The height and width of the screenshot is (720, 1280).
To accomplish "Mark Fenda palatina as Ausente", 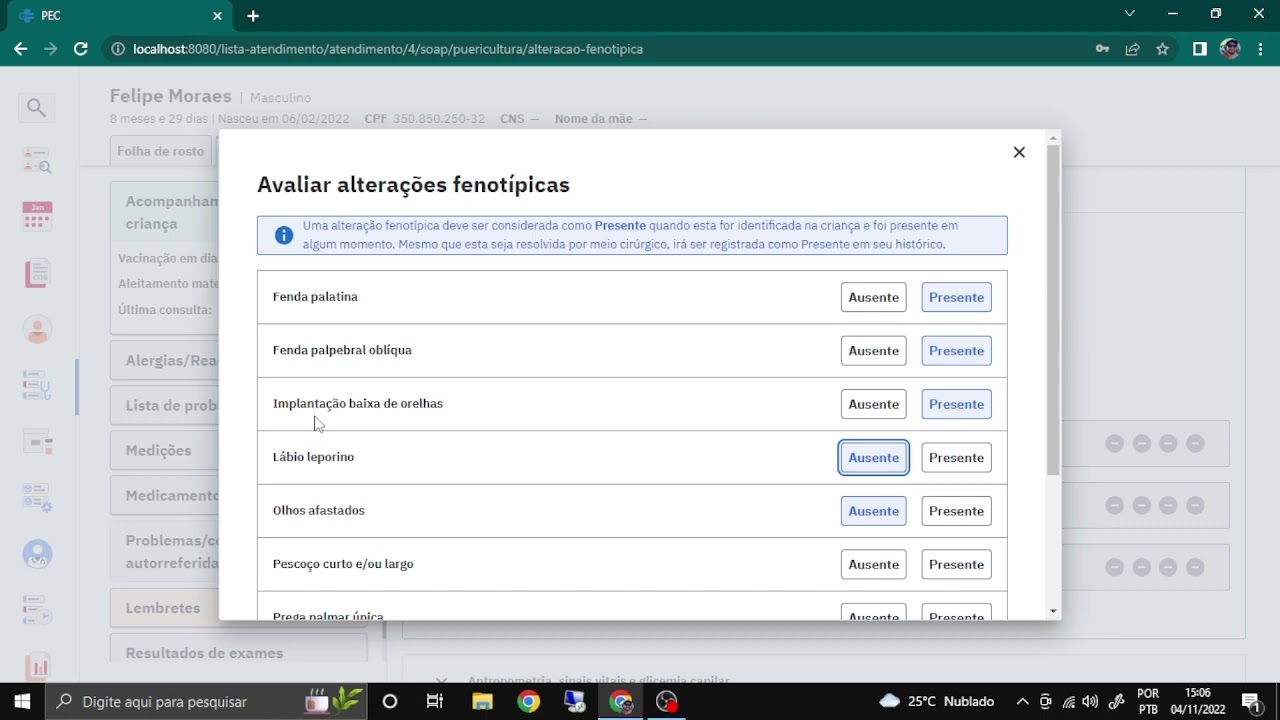I will 873,297.
